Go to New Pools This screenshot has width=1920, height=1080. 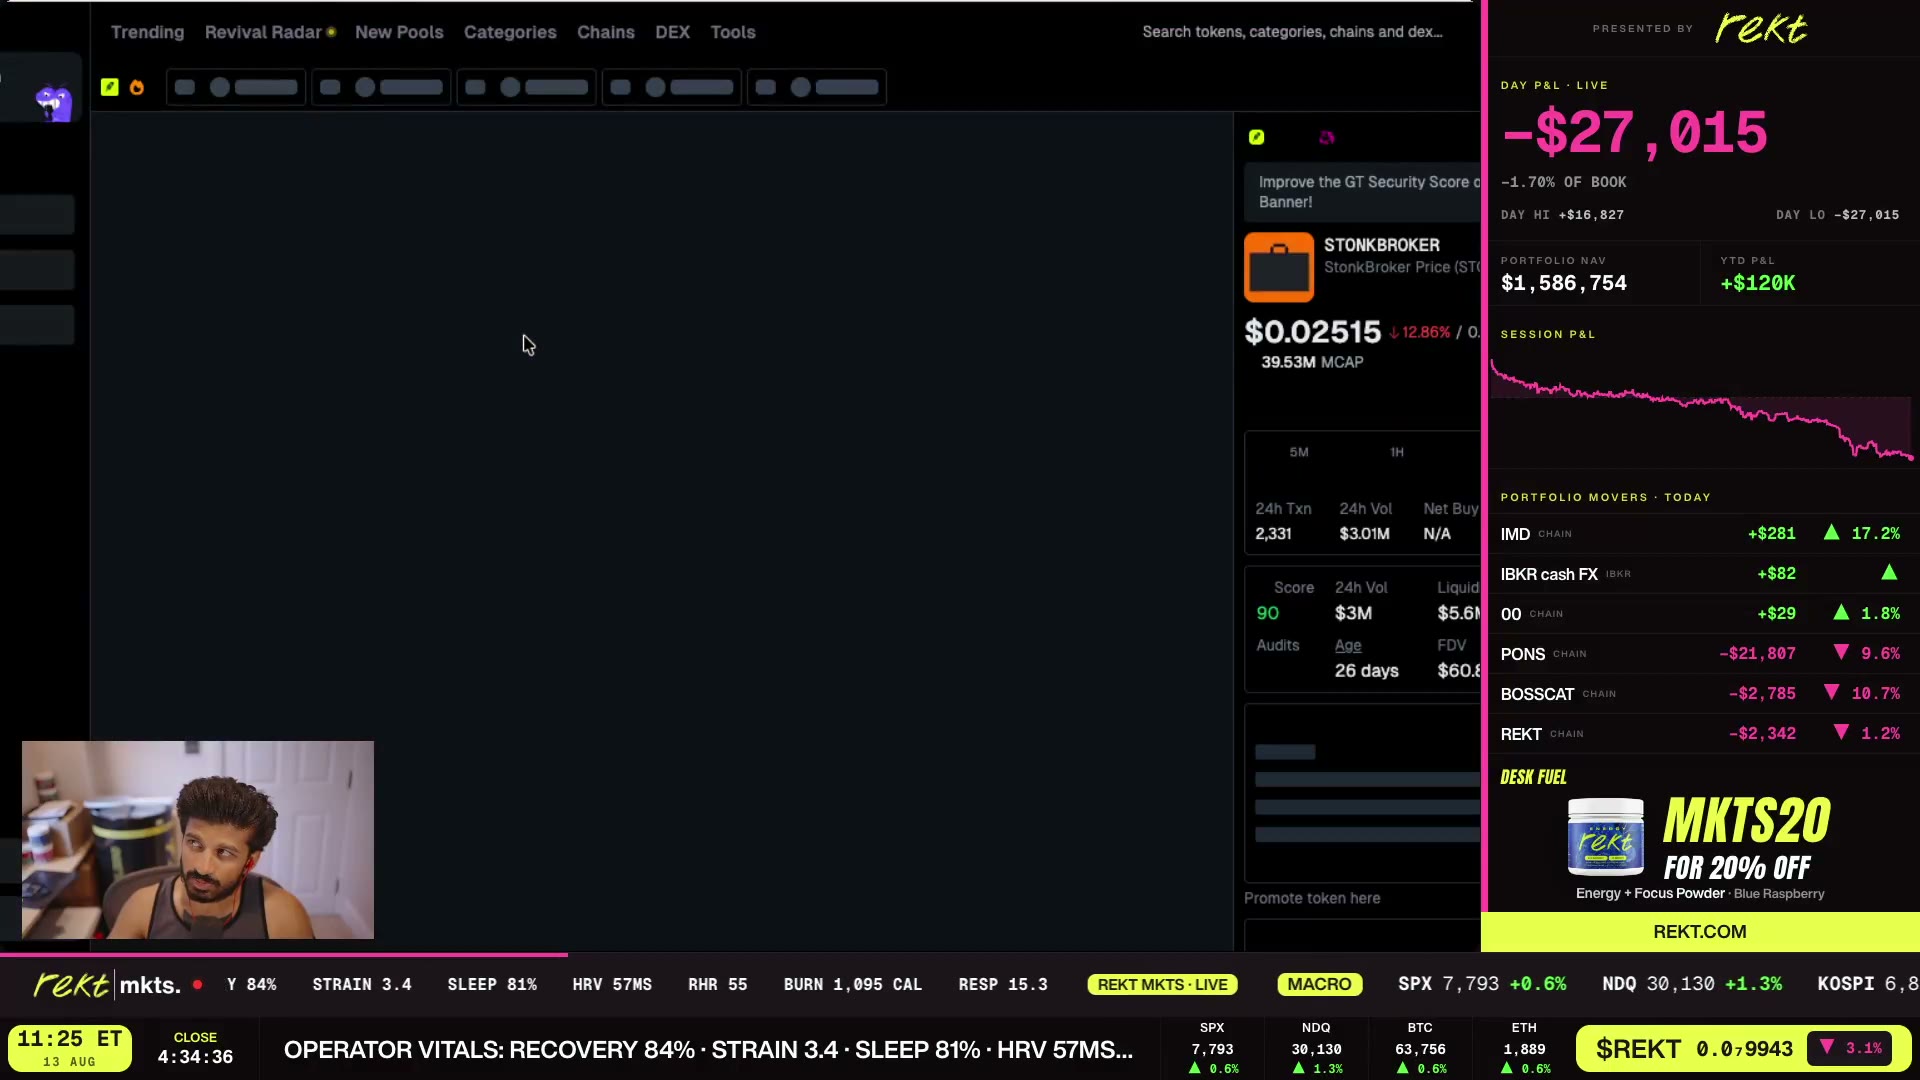pos(399,32)
